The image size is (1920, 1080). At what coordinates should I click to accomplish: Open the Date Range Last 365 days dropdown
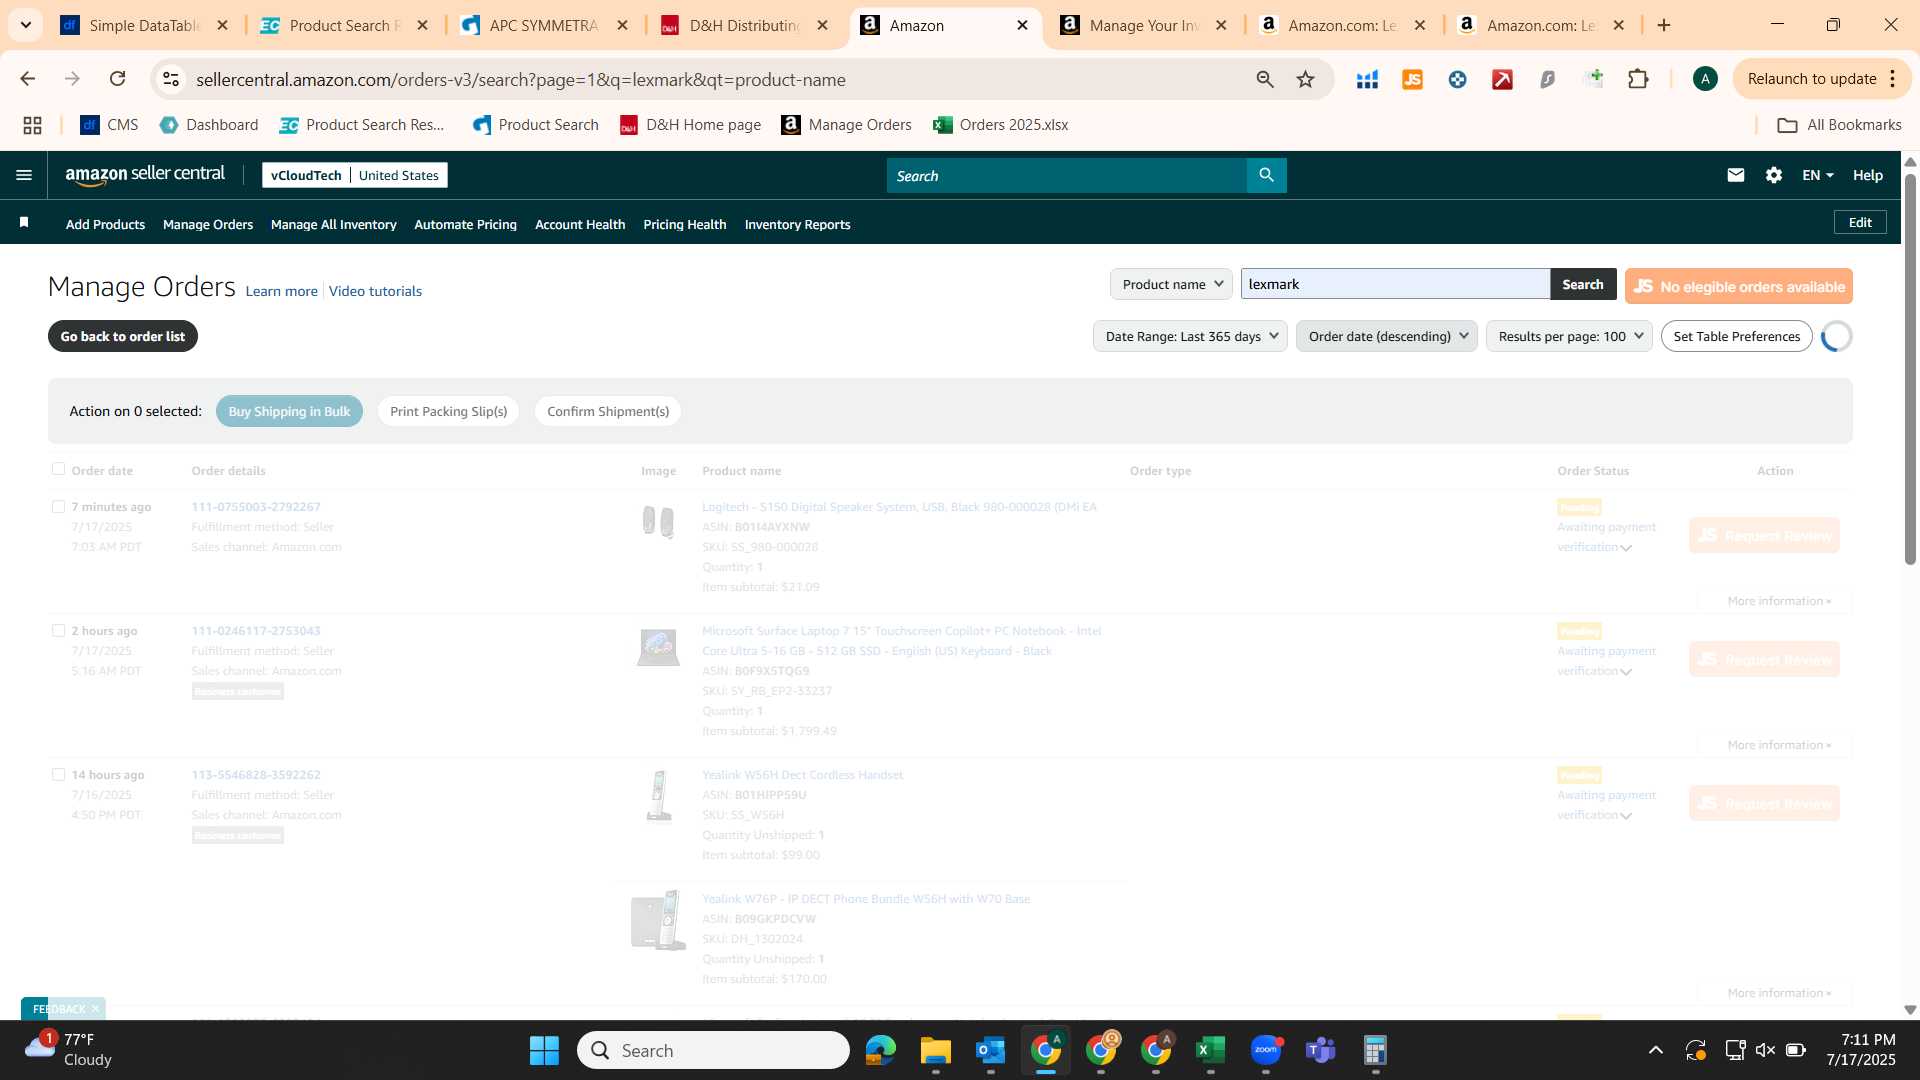(x=1190, y=336)
